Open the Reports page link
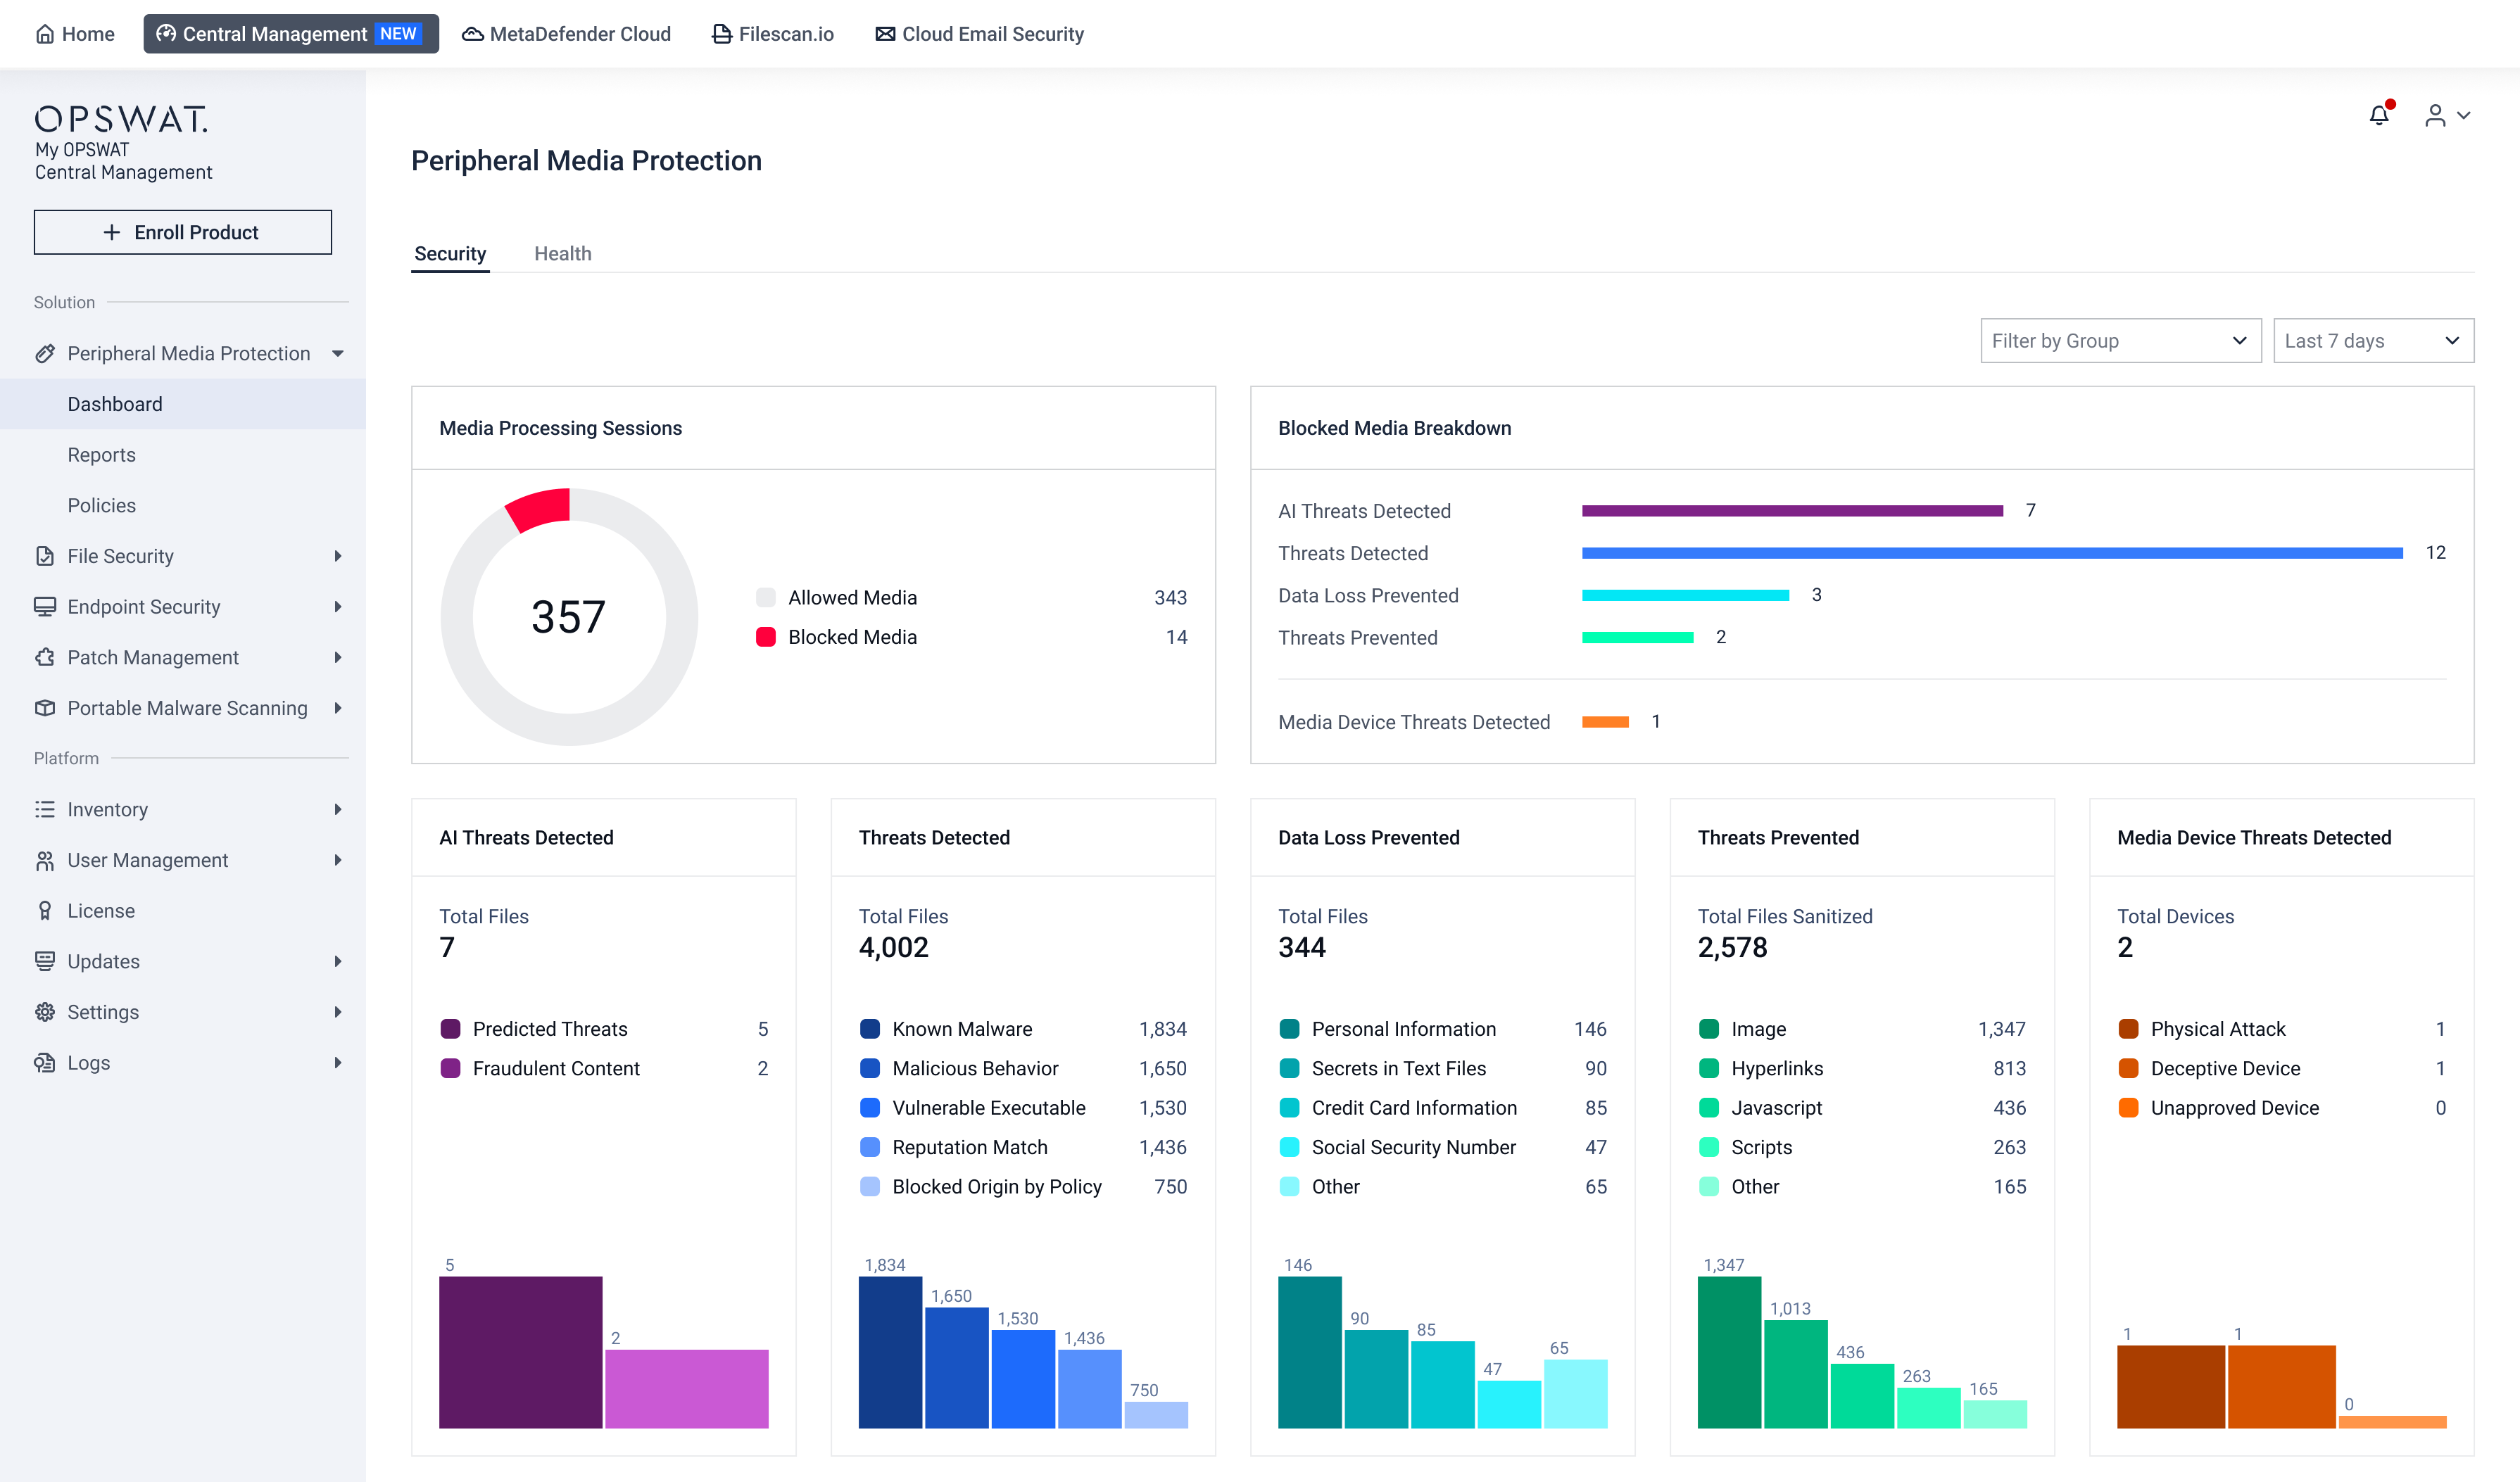Image resolution: width=2520 pixels, height=1482 pixels. click(102, 455)
